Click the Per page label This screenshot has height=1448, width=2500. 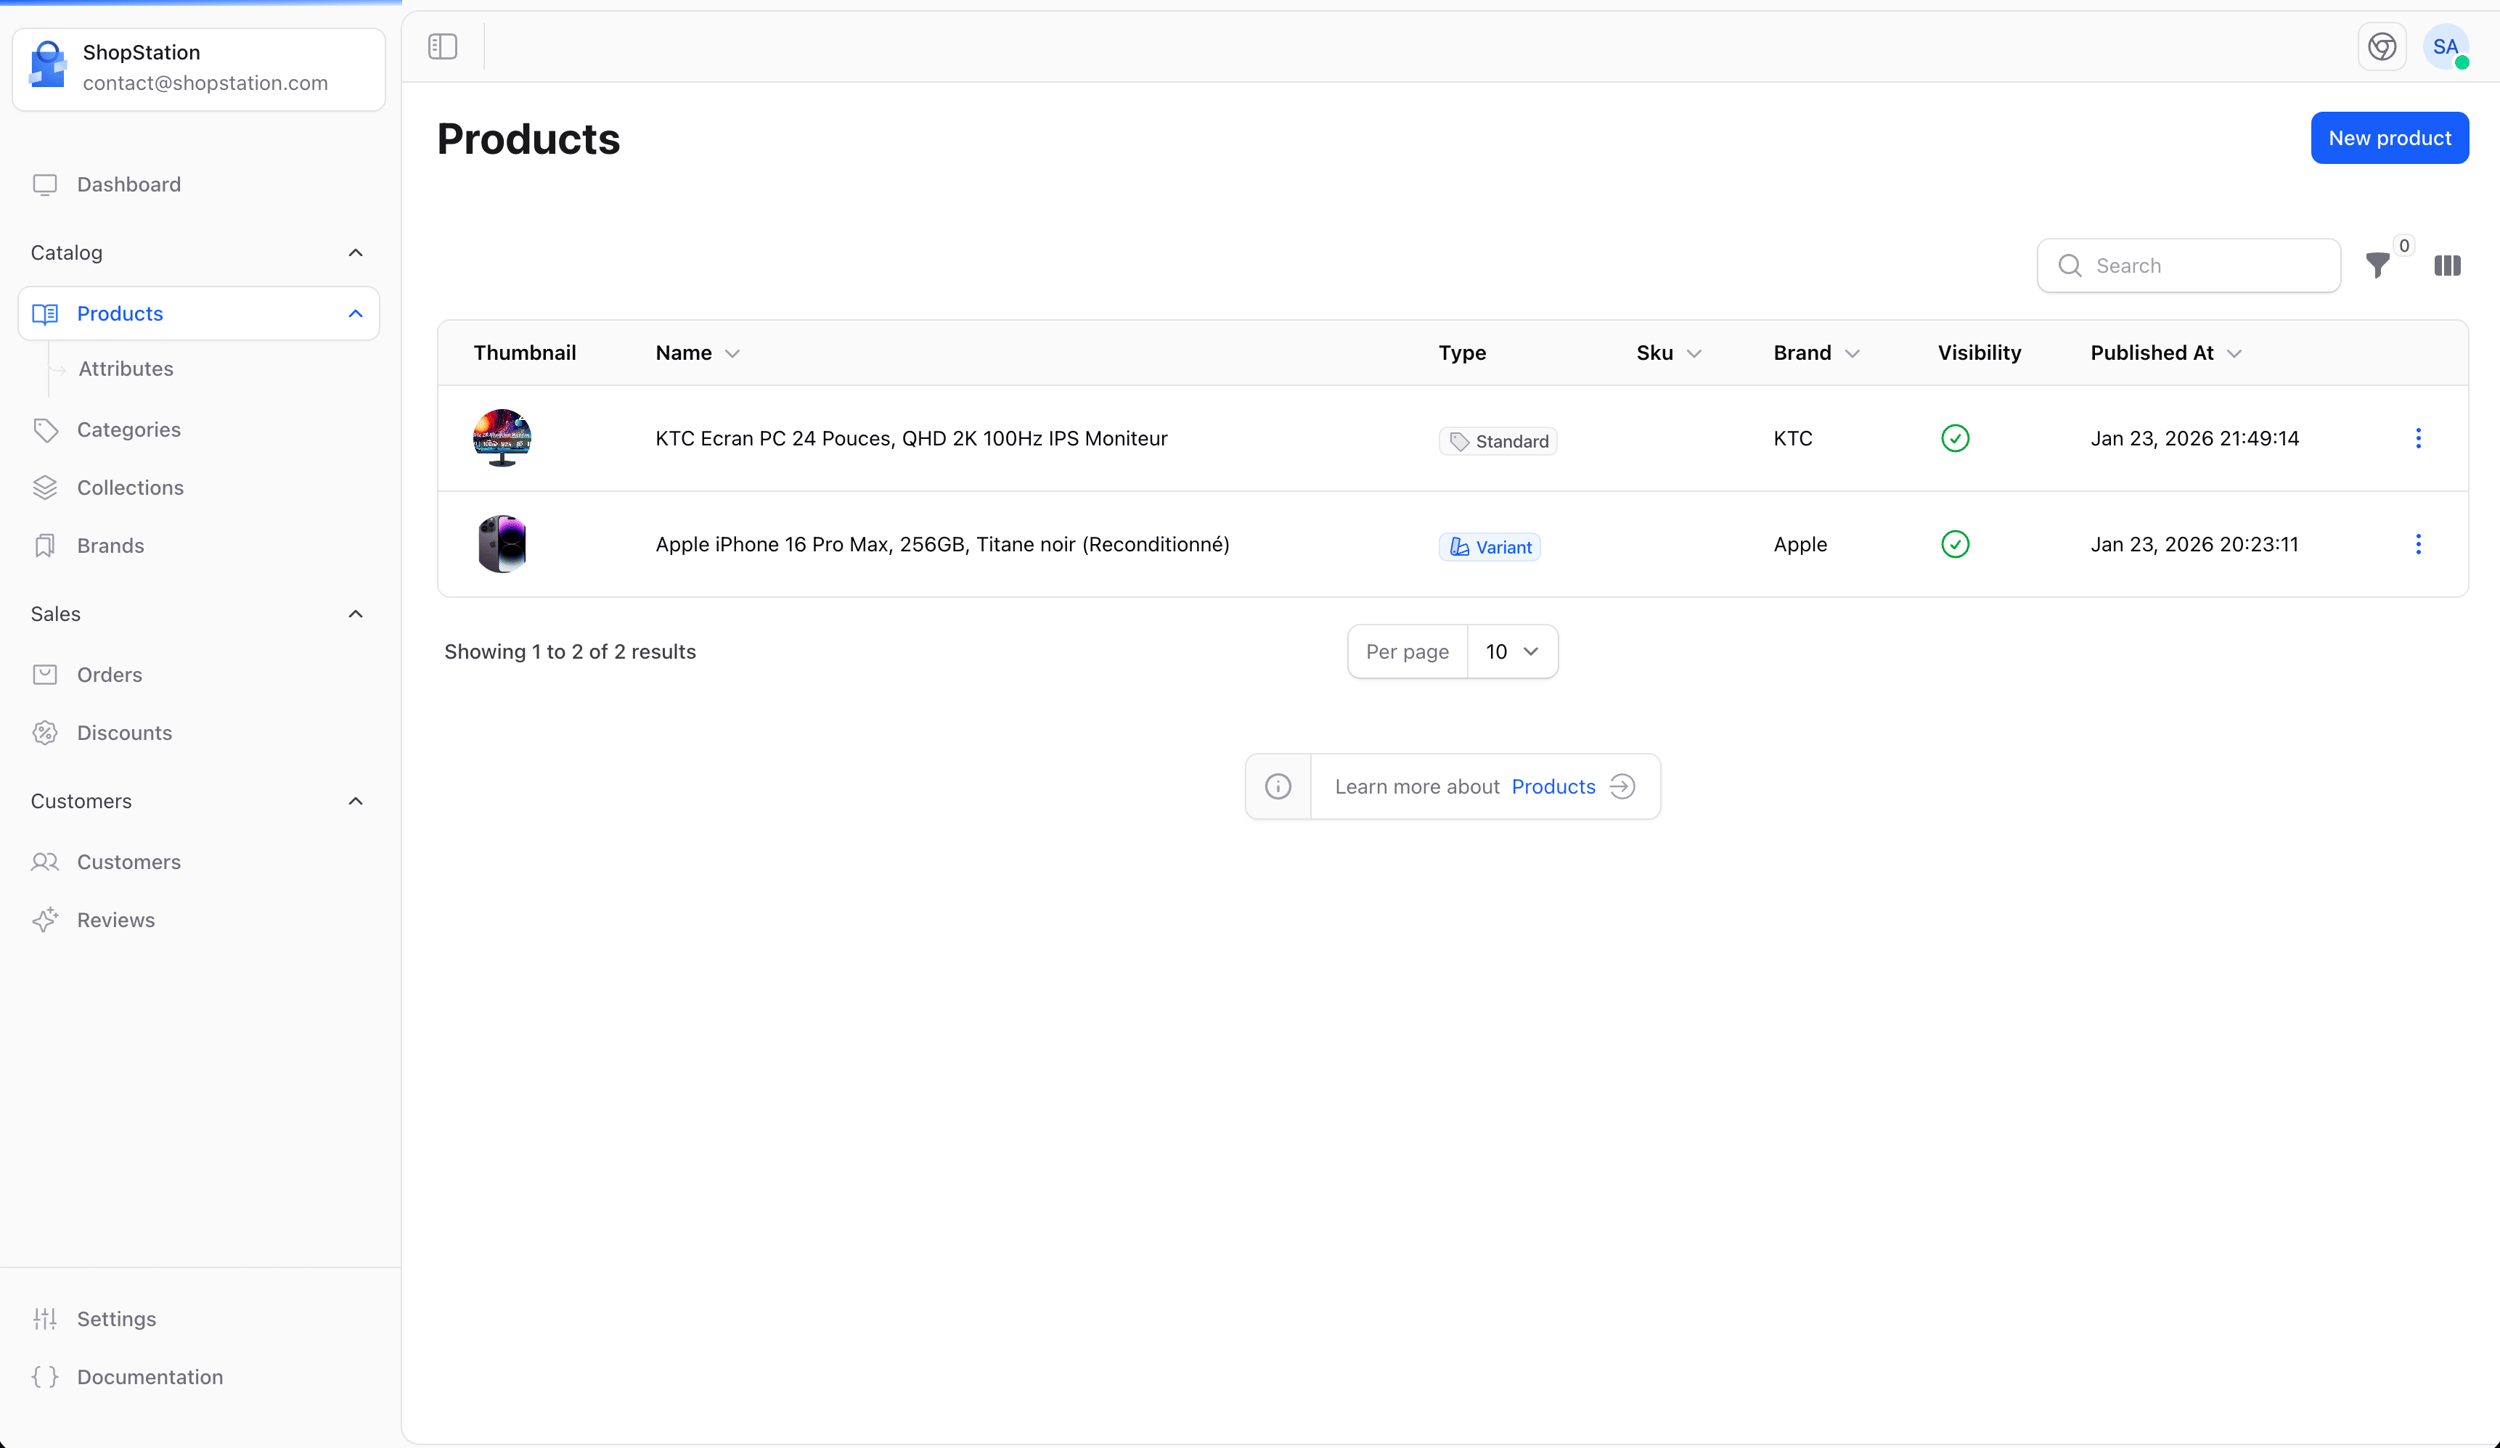(1407, 651)
